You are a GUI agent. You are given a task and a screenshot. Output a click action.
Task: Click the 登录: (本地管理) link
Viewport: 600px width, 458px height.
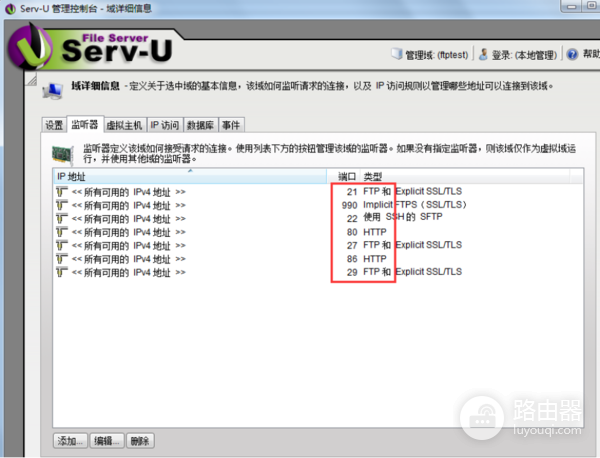coord(524,55)
